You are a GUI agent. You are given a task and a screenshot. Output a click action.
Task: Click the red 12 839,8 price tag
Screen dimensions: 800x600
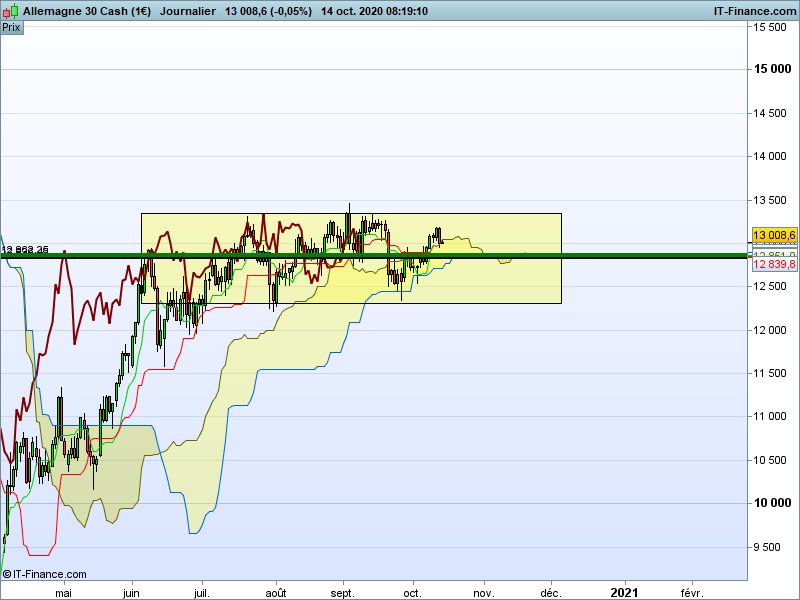(x=774, y=264)
